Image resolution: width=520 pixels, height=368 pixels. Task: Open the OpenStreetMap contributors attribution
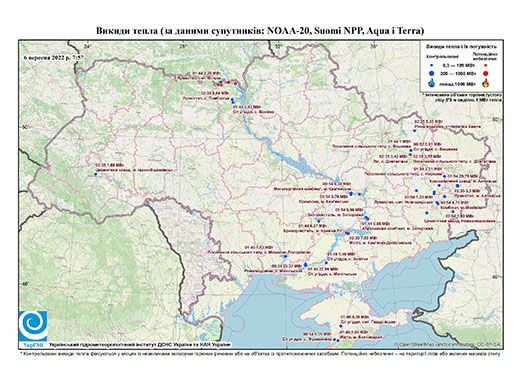click(x=448, y=344)
